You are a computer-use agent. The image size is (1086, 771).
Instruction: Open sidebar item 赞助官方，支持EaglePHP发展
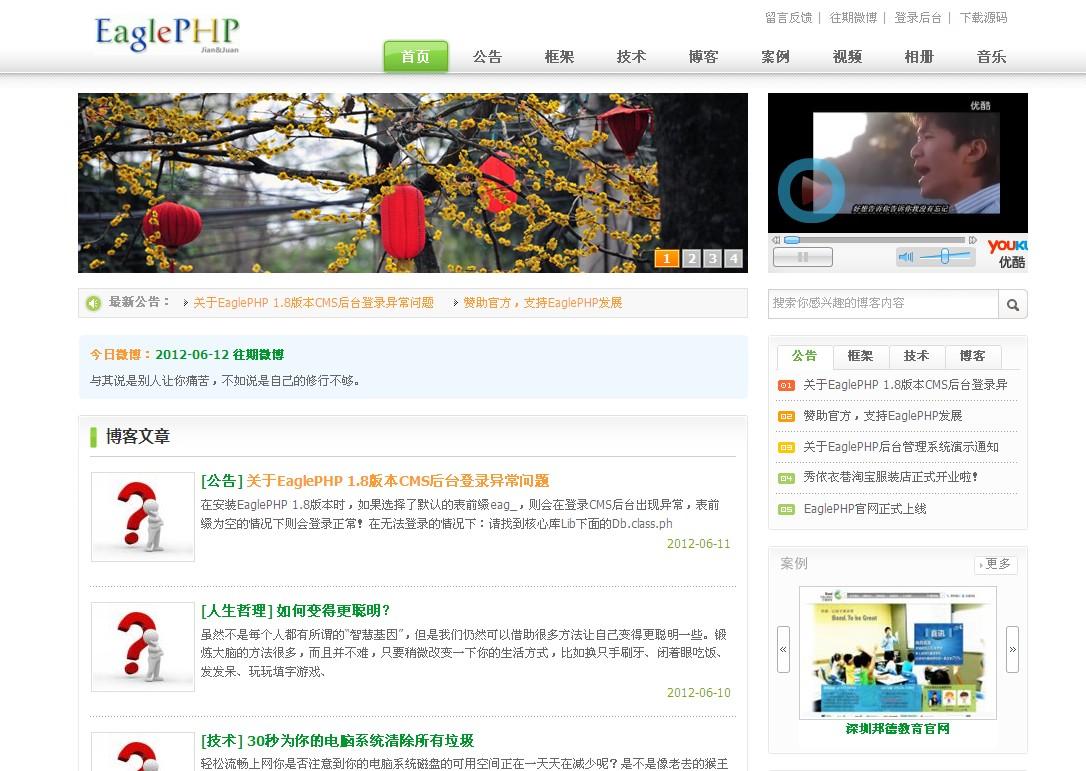(x=882, y=416)
